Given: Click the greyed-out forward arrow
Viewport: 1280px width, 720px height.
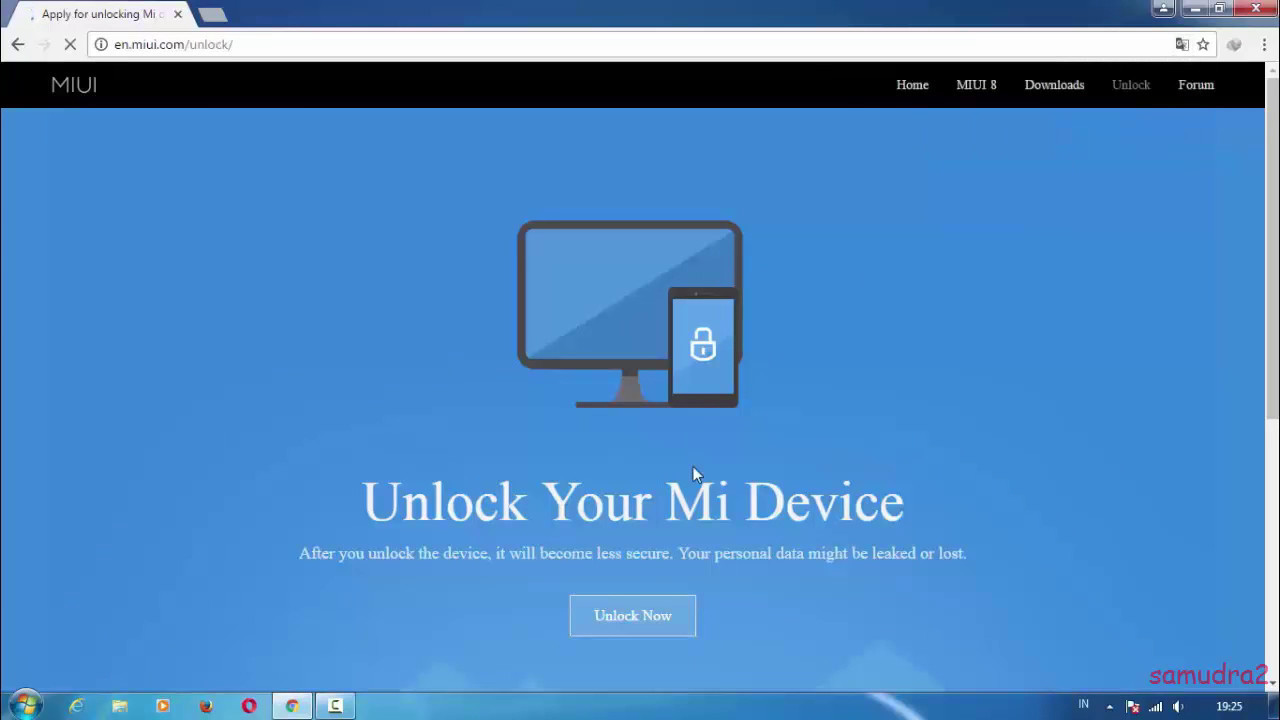Looking at the screenshot, I should point(44,44).
